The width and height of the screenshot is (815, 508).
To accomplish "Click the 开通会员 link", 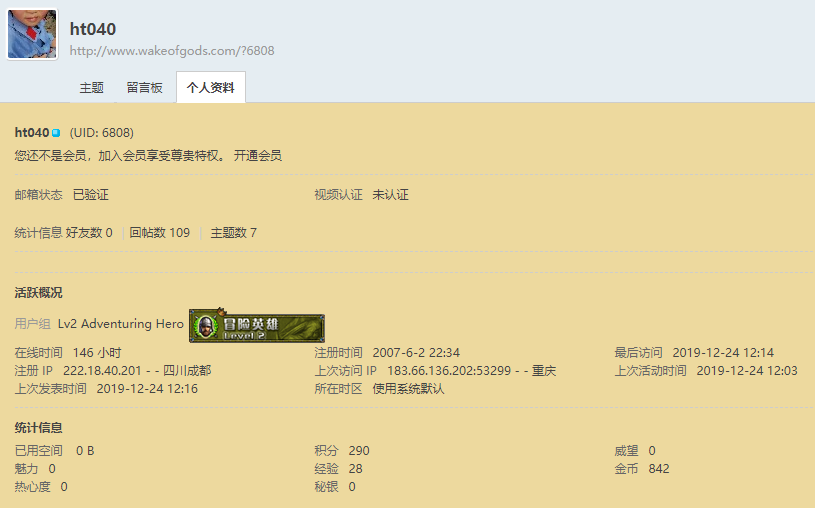I will pos(258,156).
